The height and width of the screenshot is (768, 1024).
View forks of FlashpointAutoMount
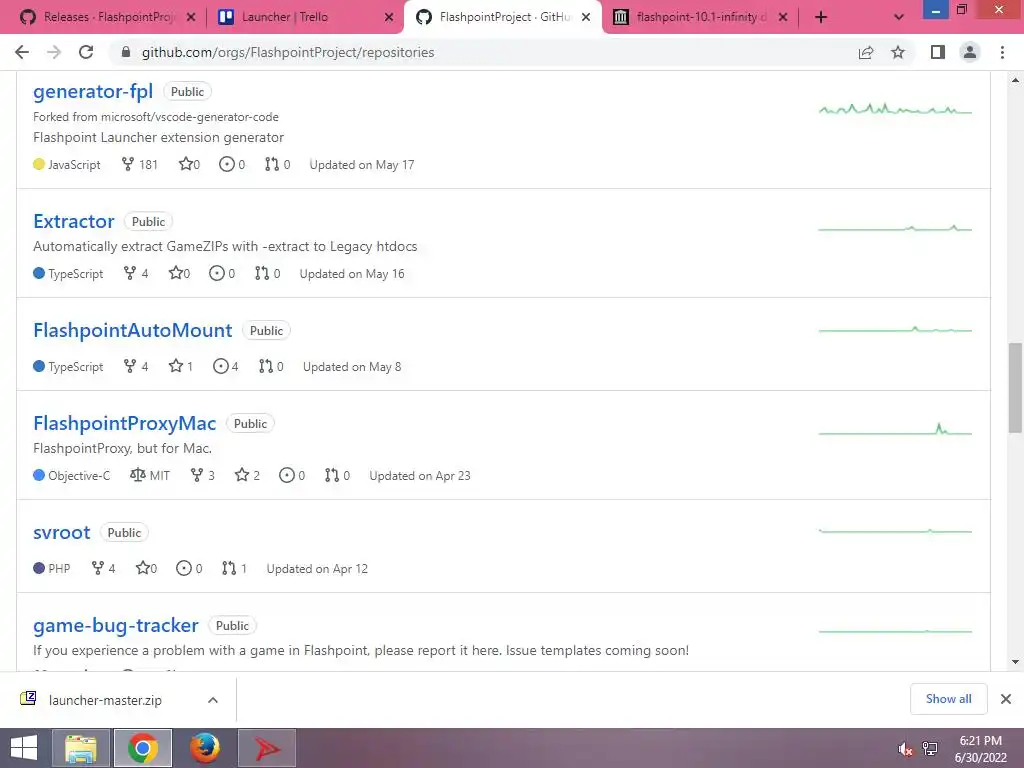[136, 366]
